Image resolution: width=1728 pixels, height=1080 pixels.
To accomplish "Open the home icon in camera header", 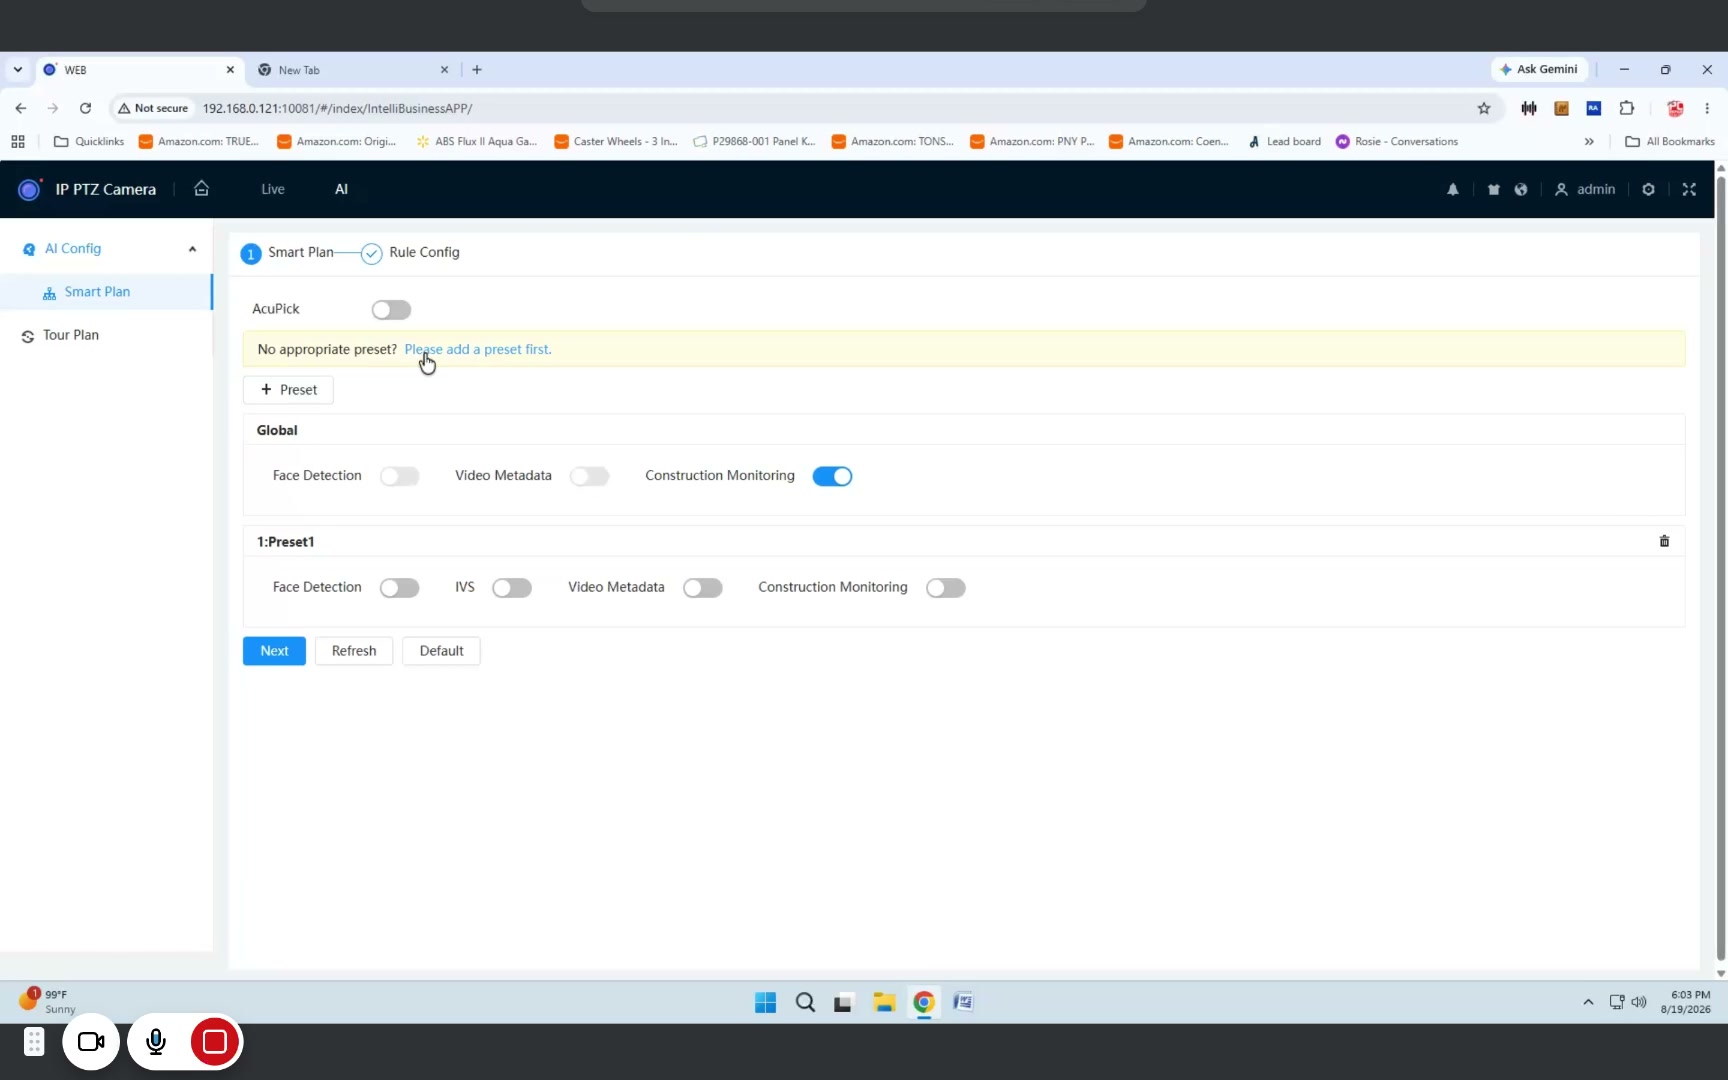I will click(201, 188).
